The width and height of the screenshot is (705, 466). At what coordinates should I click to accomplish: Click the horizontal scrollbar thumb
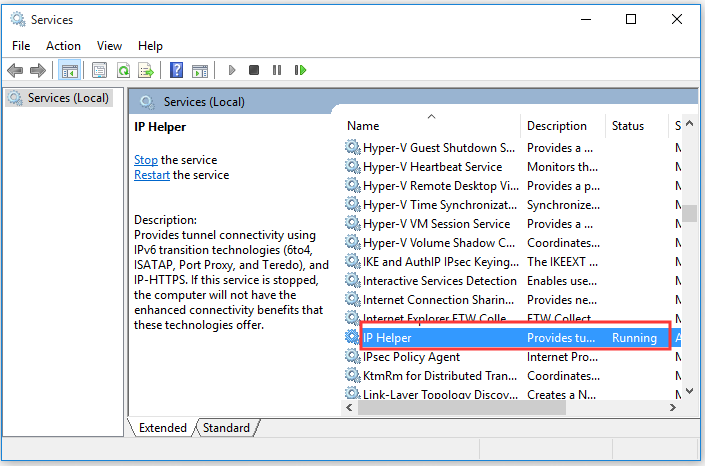[462, 408]
